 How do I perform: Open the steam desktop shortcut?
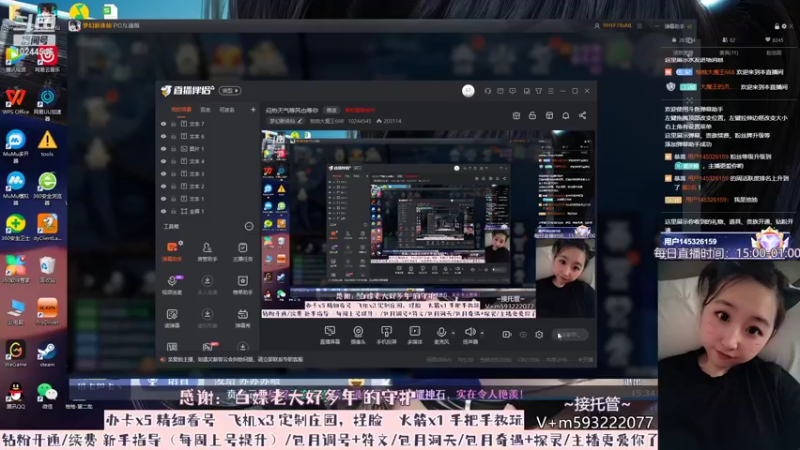click(47, 355)
